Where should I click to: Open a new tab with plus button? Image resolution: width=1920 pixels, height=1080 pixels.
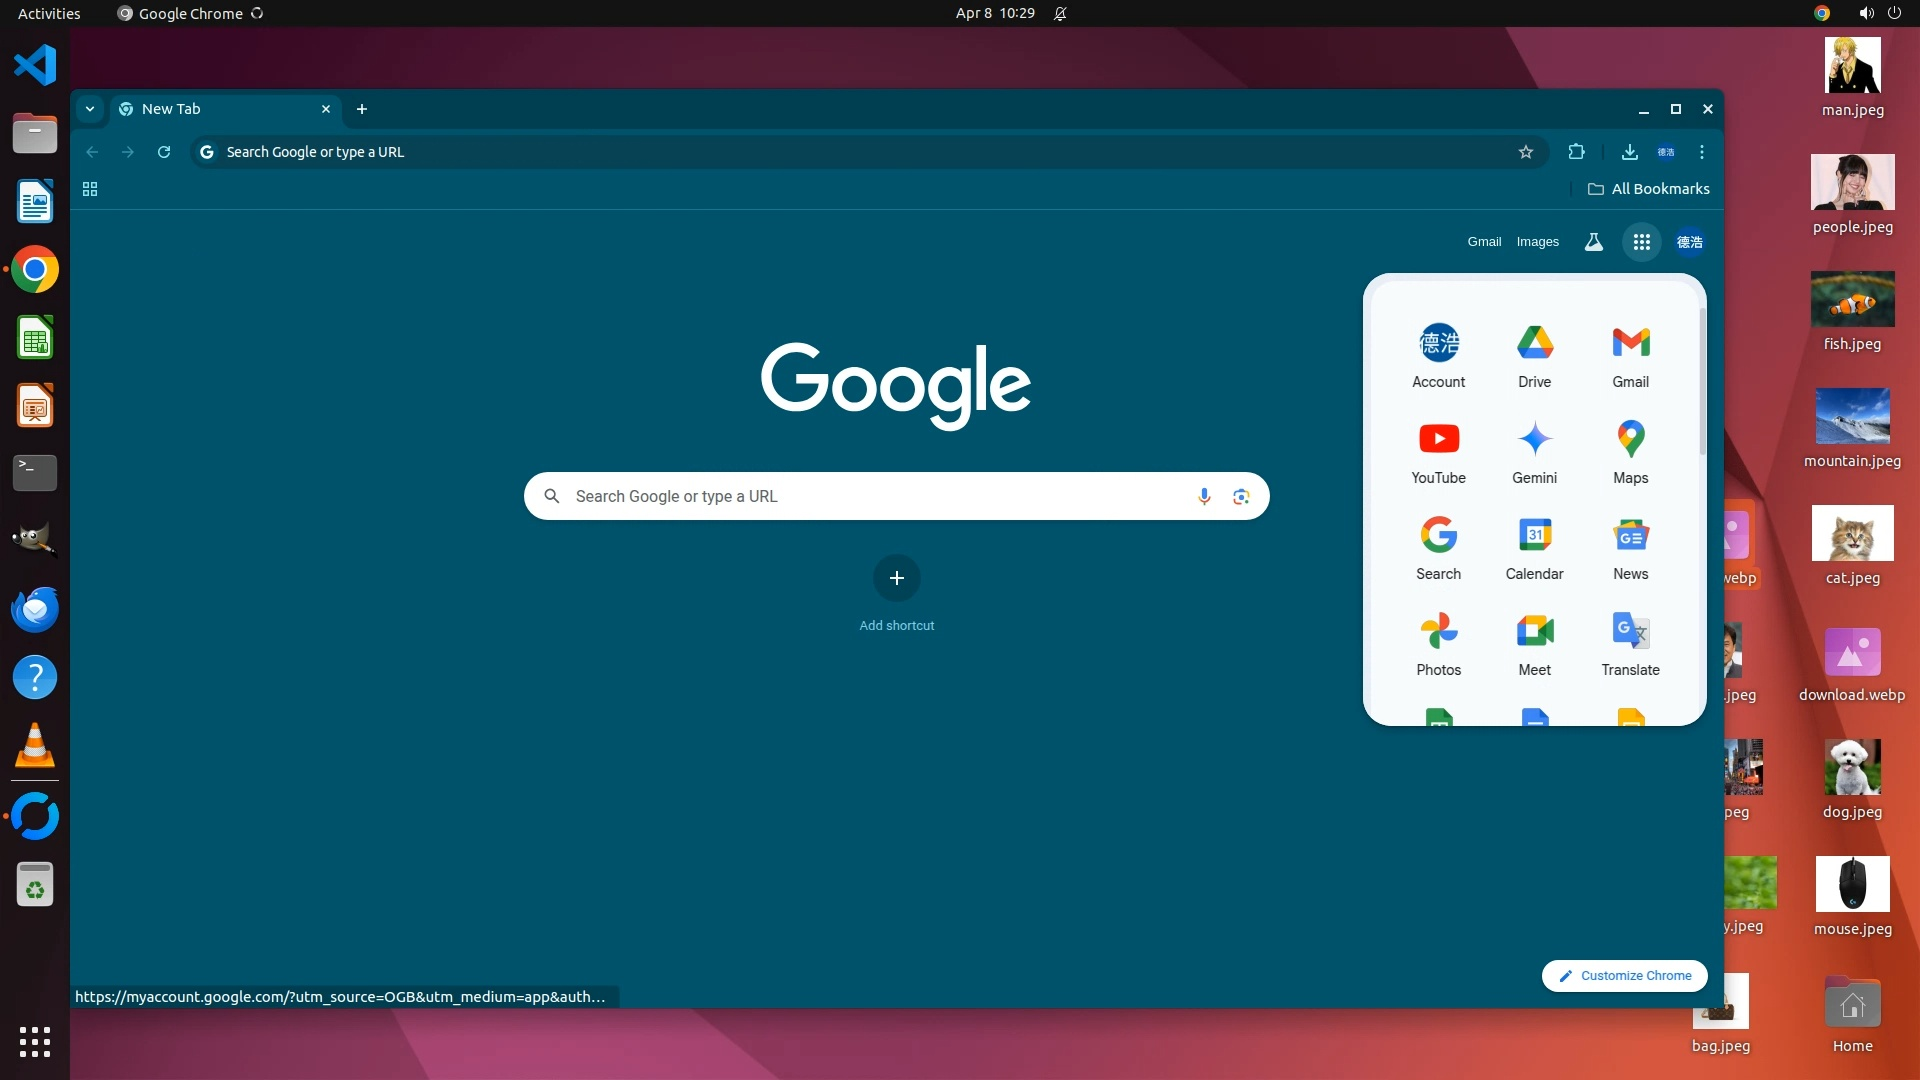pyautogui.click(x=362, y=109)
